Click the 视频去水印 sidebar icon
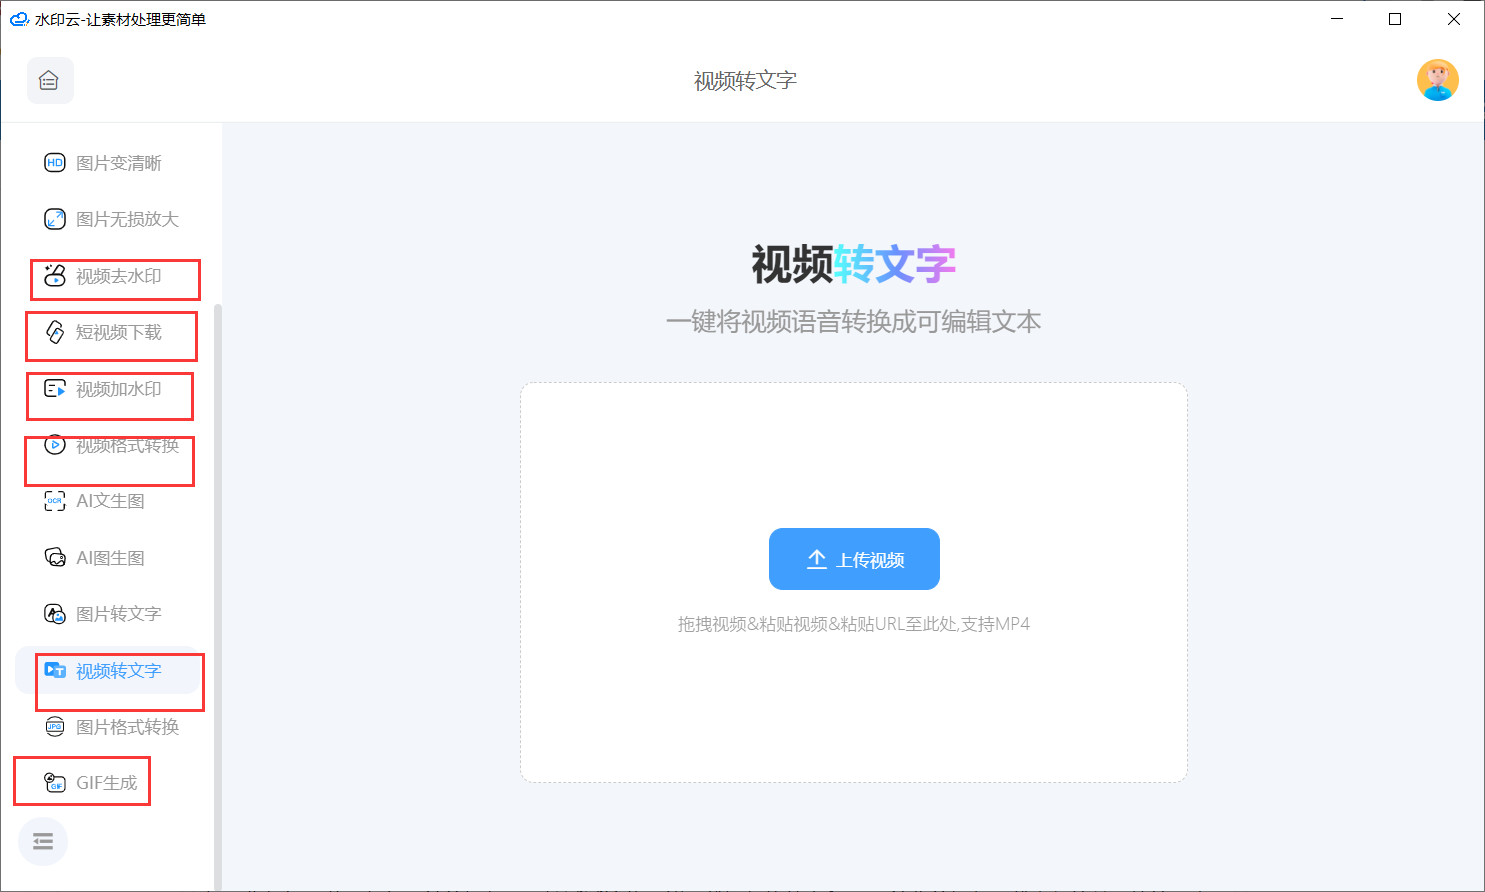Image resolution: width=1485 pixels, height=892 pixels. point(55,276)
